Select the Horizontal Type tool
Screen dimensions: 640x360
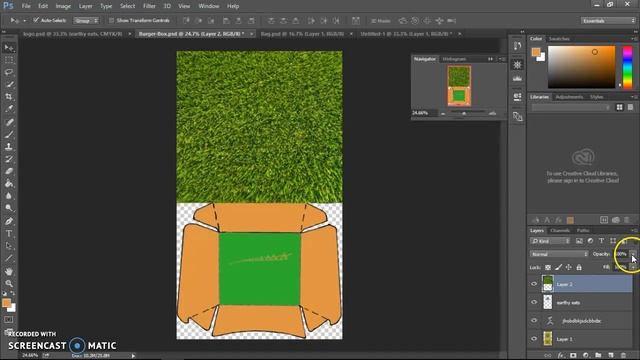tap(9, 234)
